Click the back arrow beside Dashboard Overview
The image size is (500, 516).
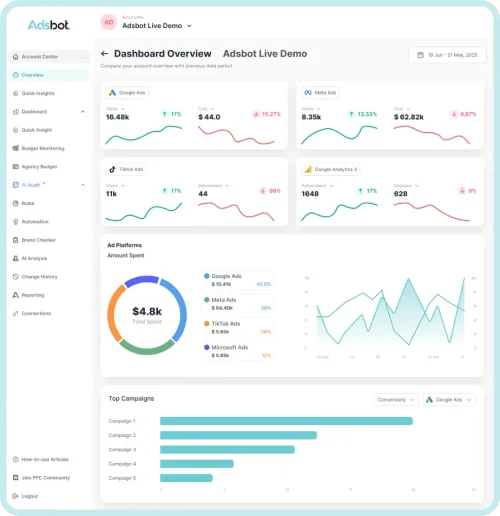105,54
